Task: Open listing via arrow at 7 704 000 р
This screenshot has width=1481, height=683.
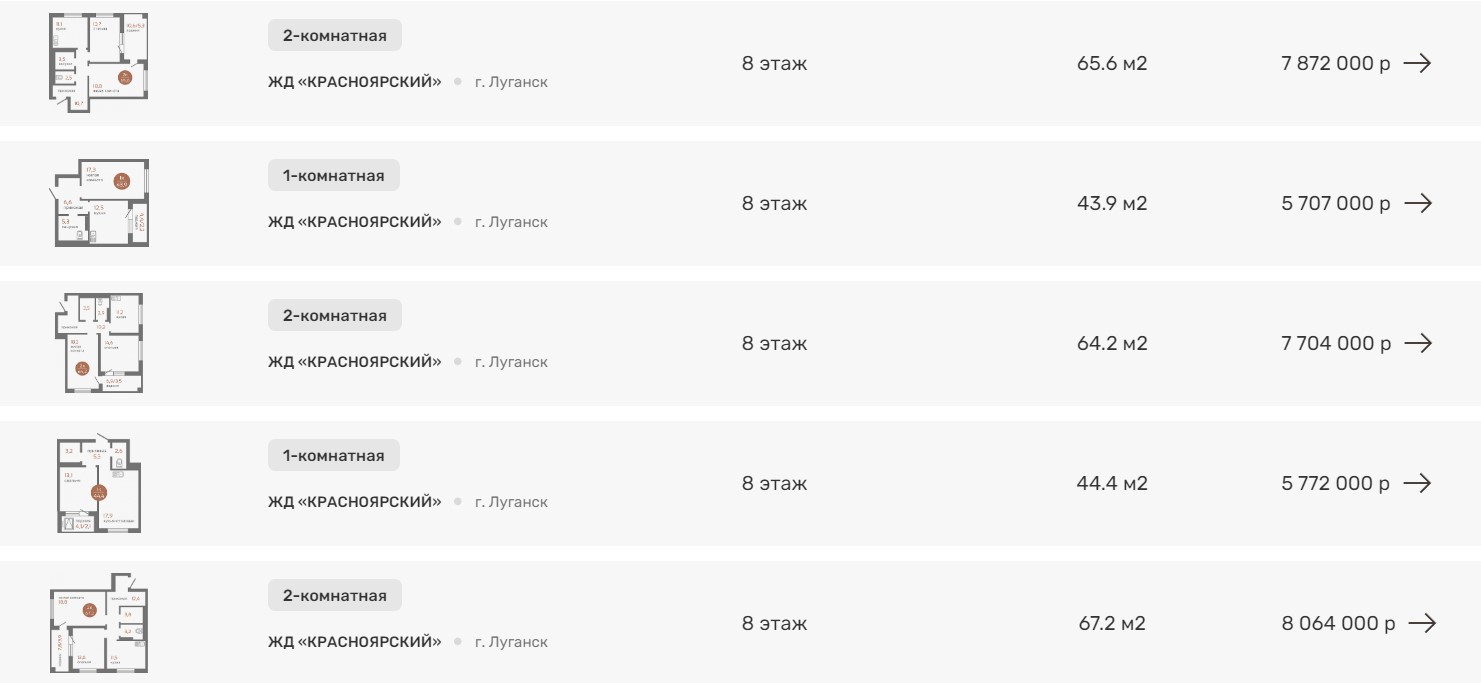Action: [1416, 343]
